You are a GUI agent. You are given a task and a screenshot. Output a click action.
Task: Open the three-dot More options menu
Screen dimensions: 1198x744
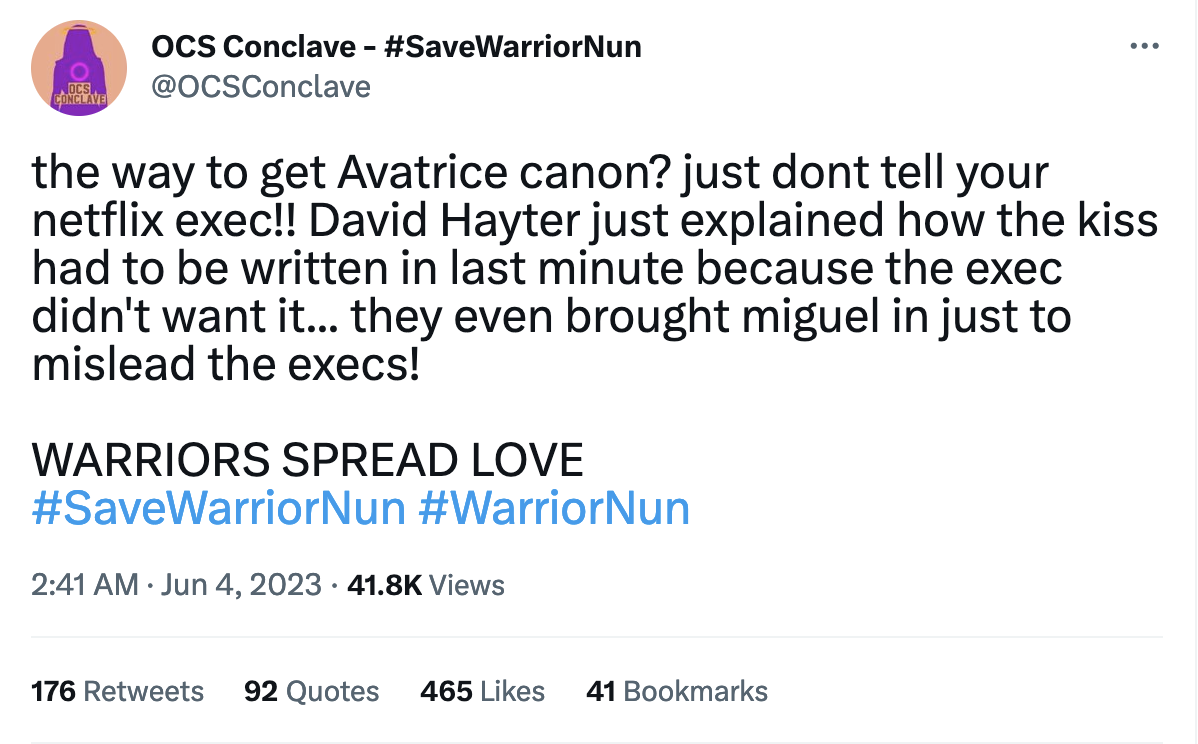(1144, 47)
